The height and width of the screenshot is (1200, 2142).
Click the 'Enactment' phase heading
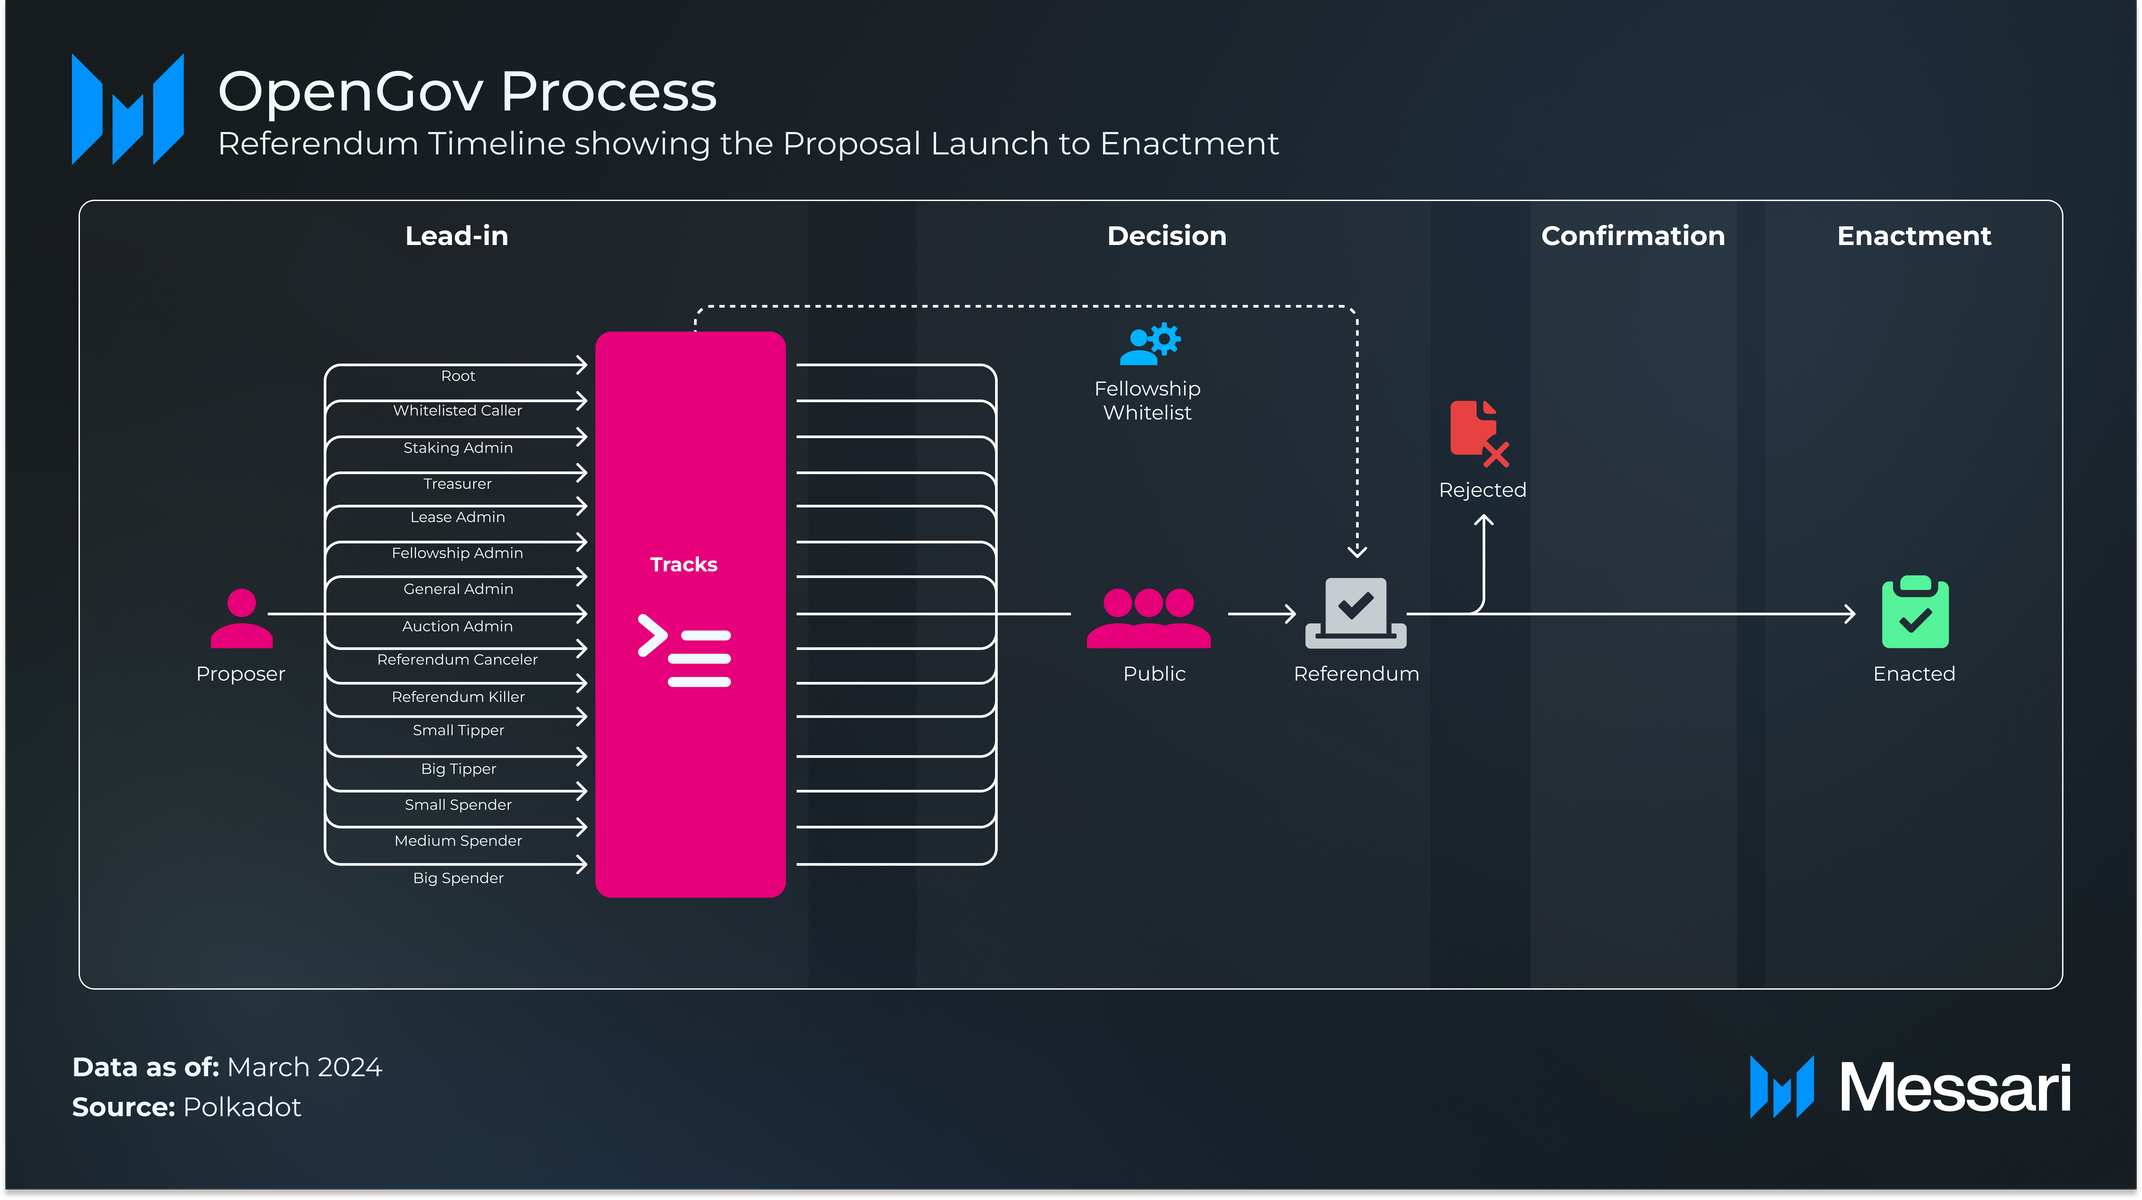point(1914,236)
